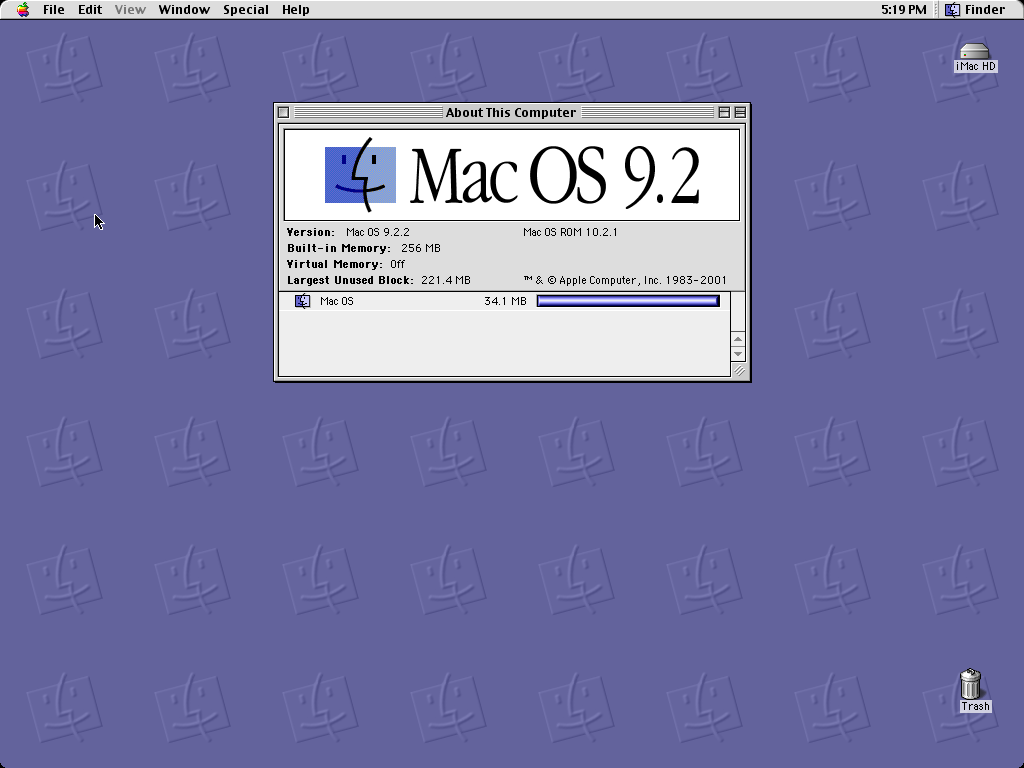
Task: Click the scroll down arrow in memory list
Action: pos(738,354)
